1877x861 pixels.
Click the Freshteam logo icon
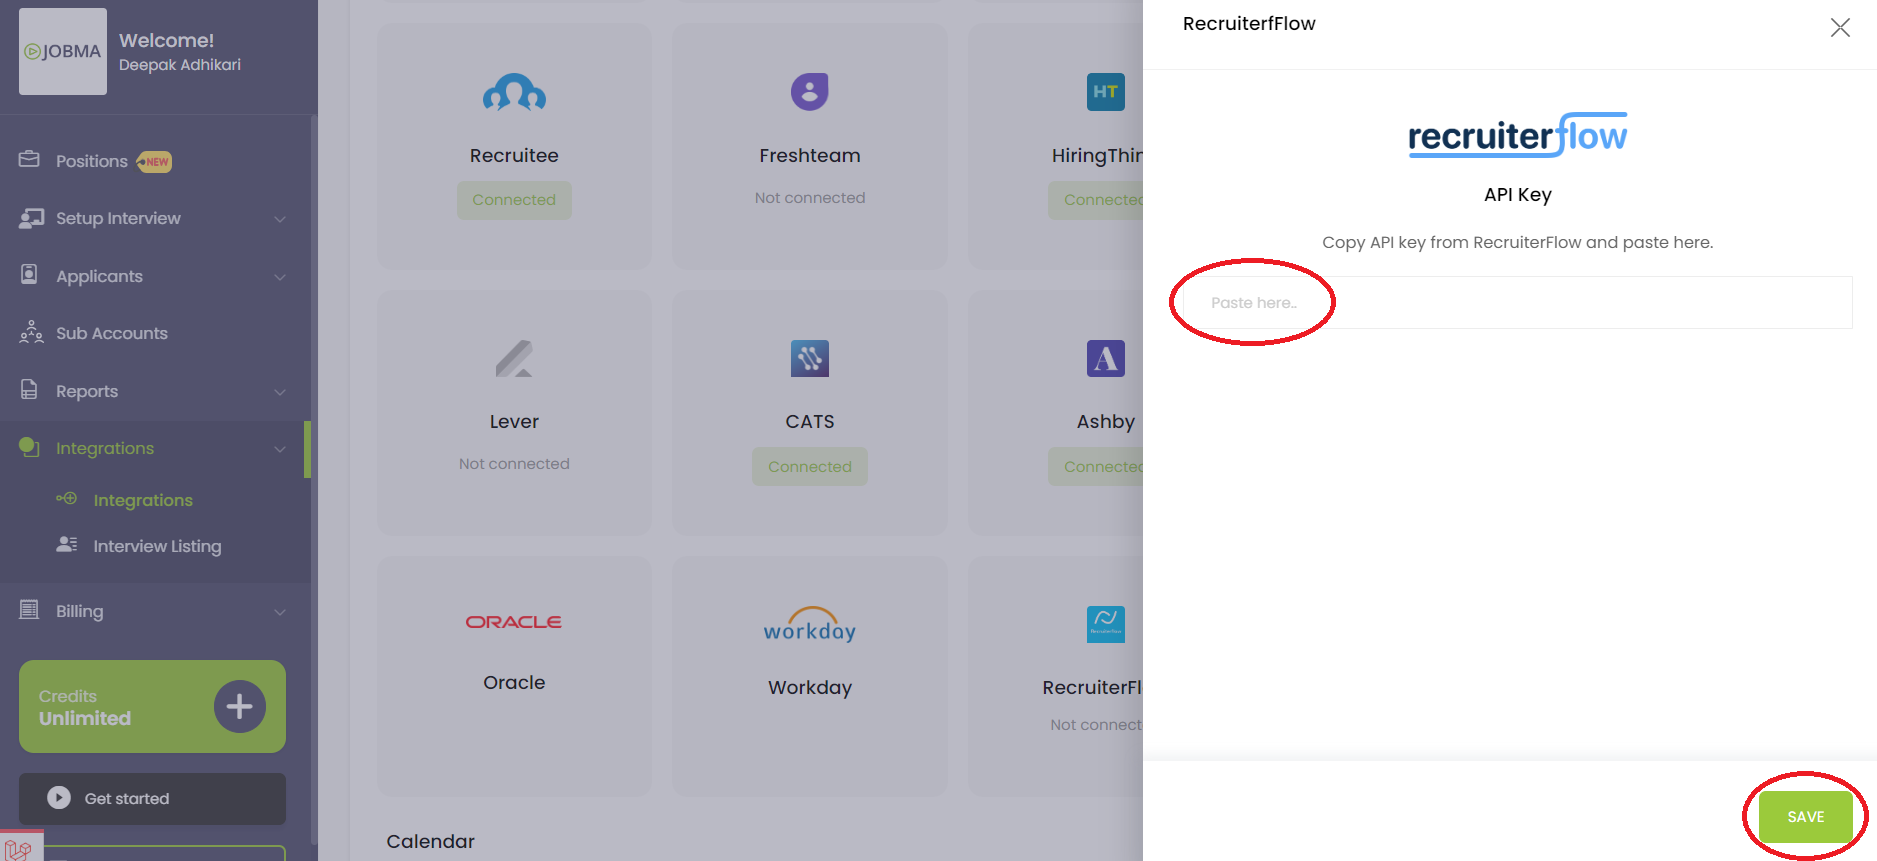tap(810, 92)
